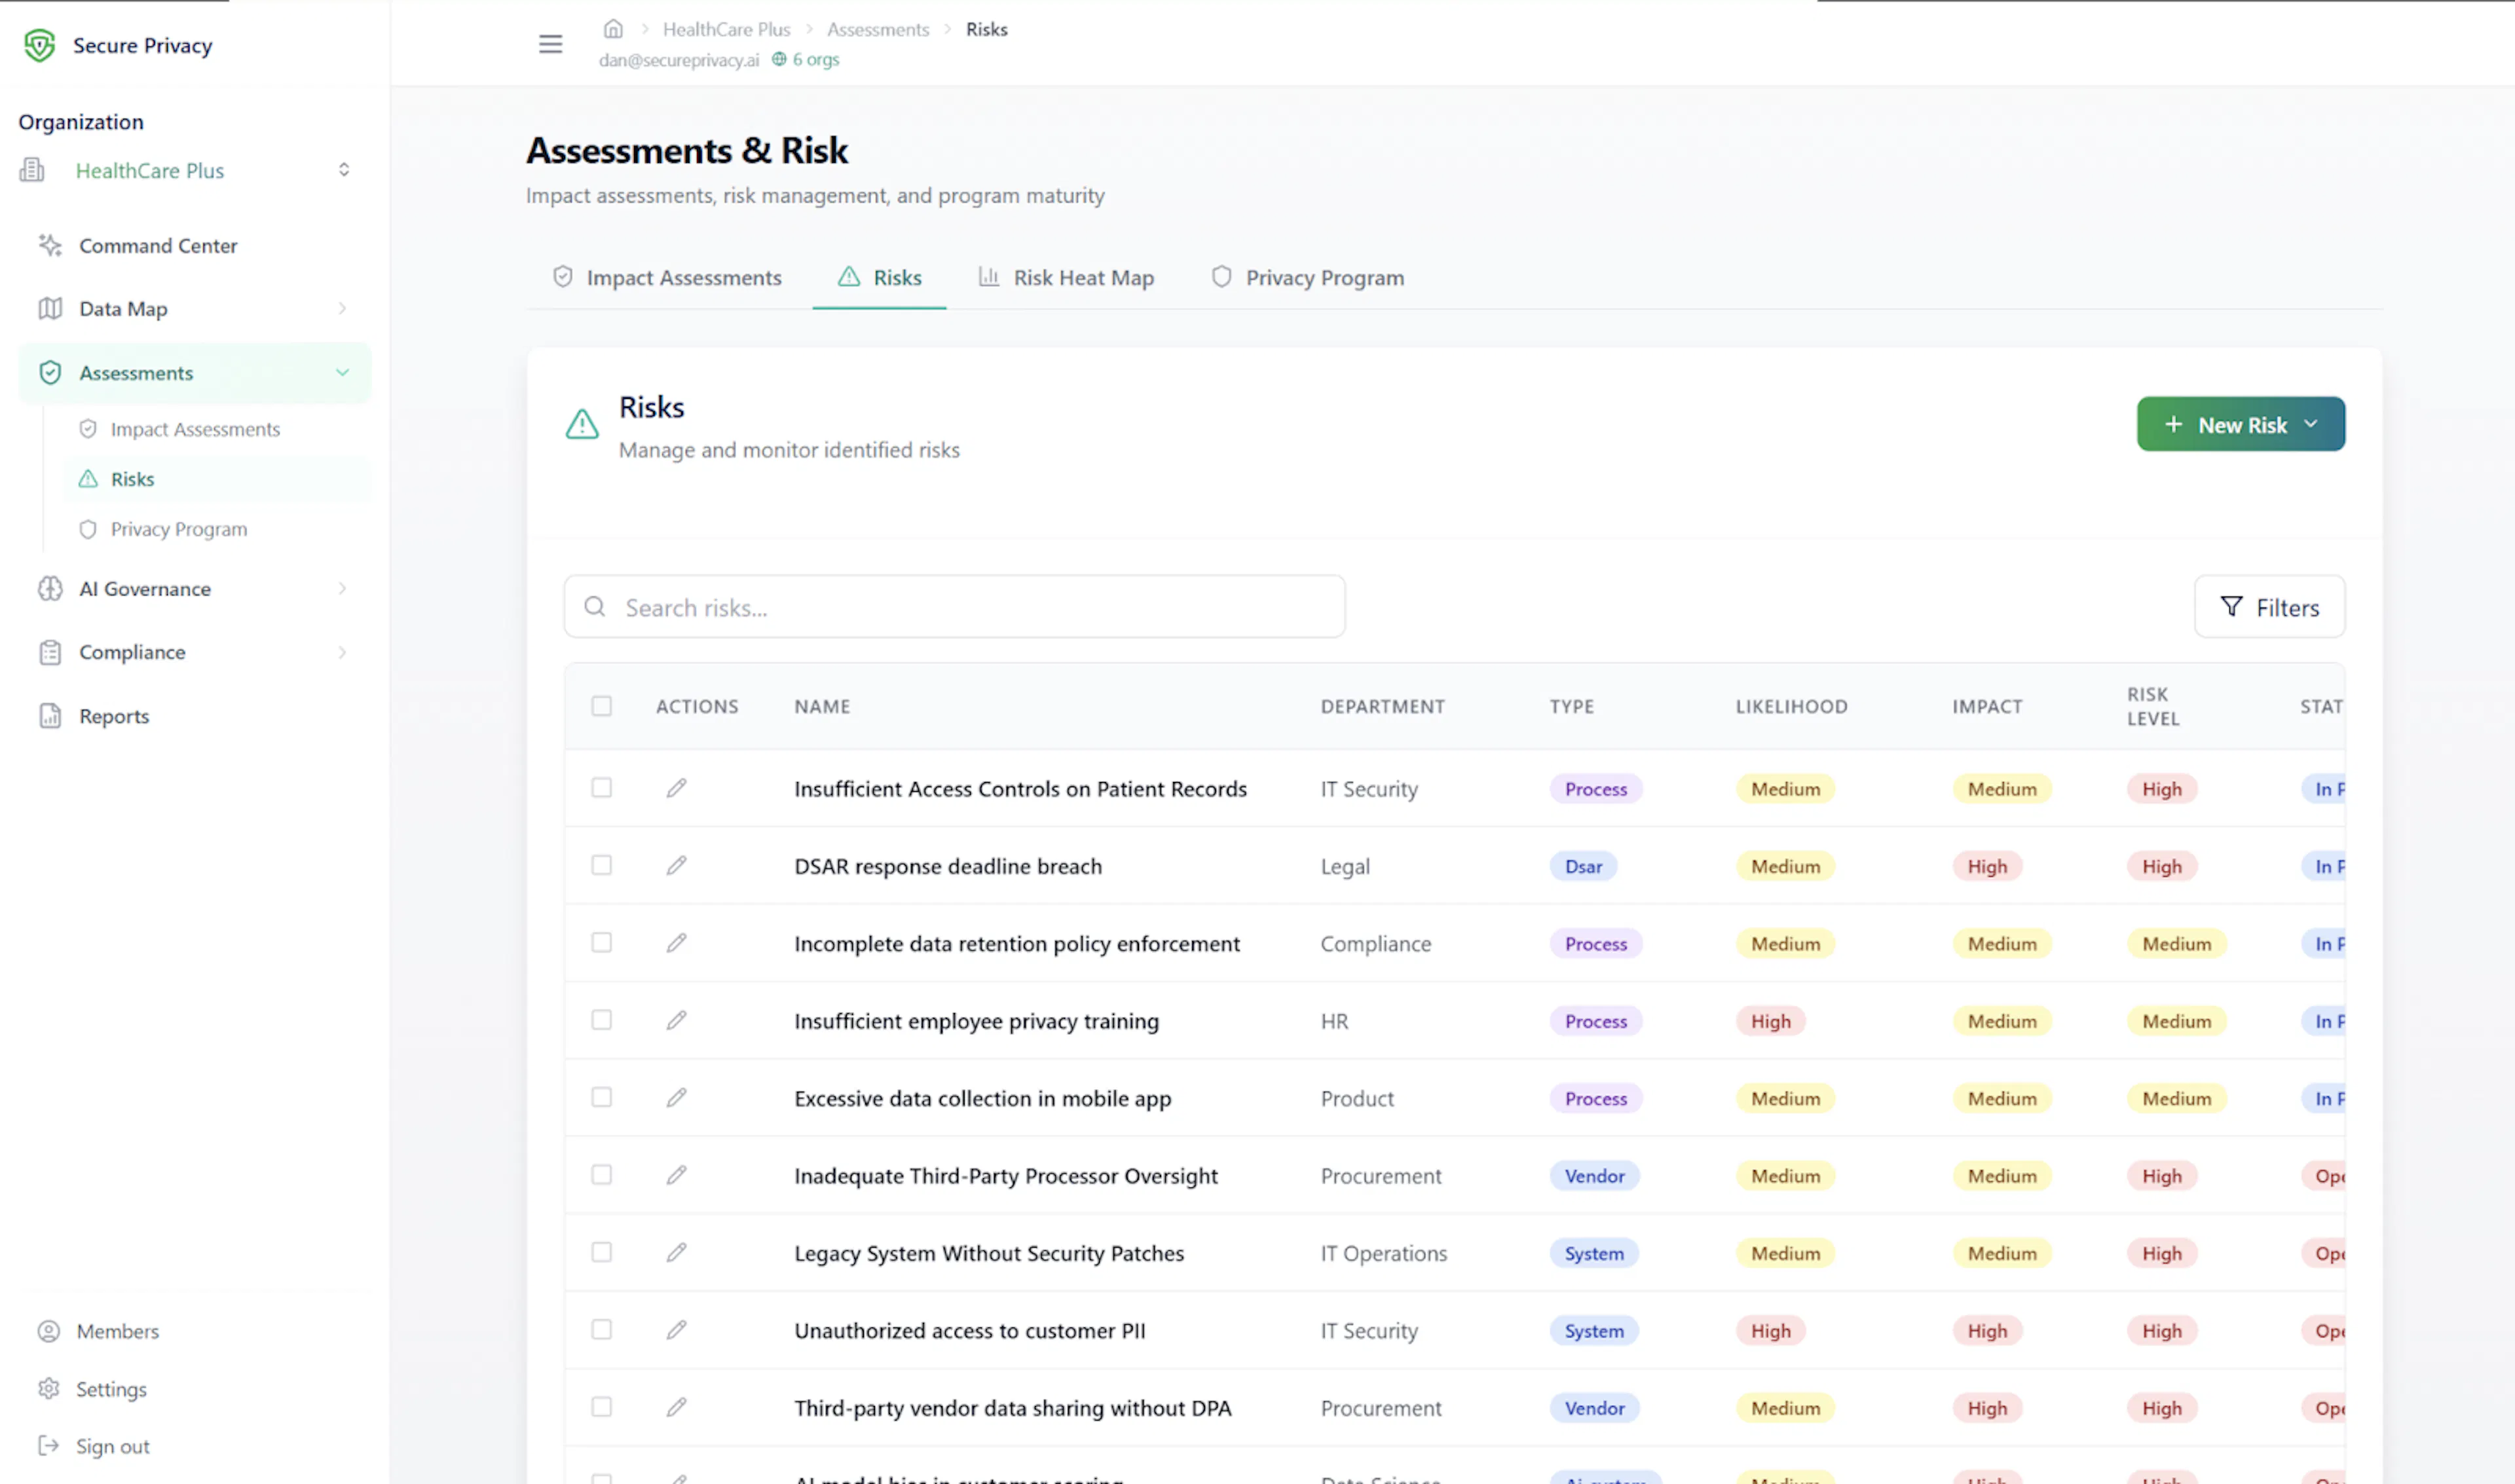Click the home icon in breadcrumb

(x=613, y=29)
